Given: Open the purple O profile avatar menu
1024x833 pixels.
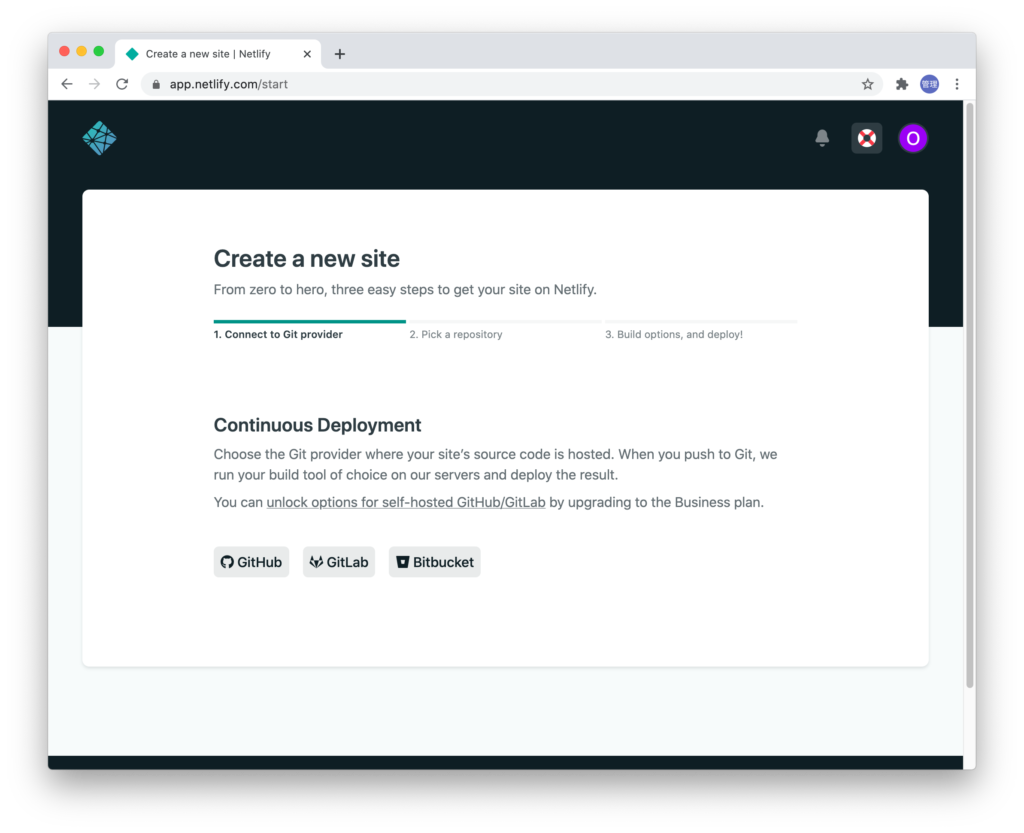Looking at the screenshot, I should pos(913,138).
